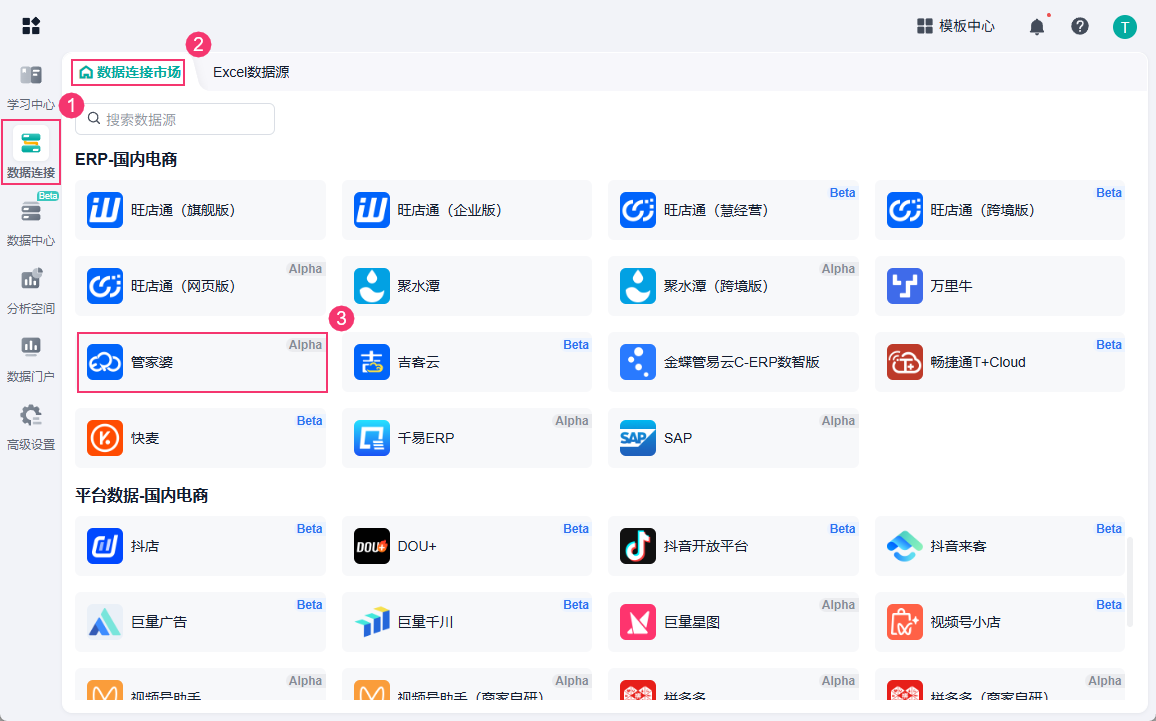1156x721 pixels.
Task: Select the 旺店通（企业版）data source
Action: 467,210
